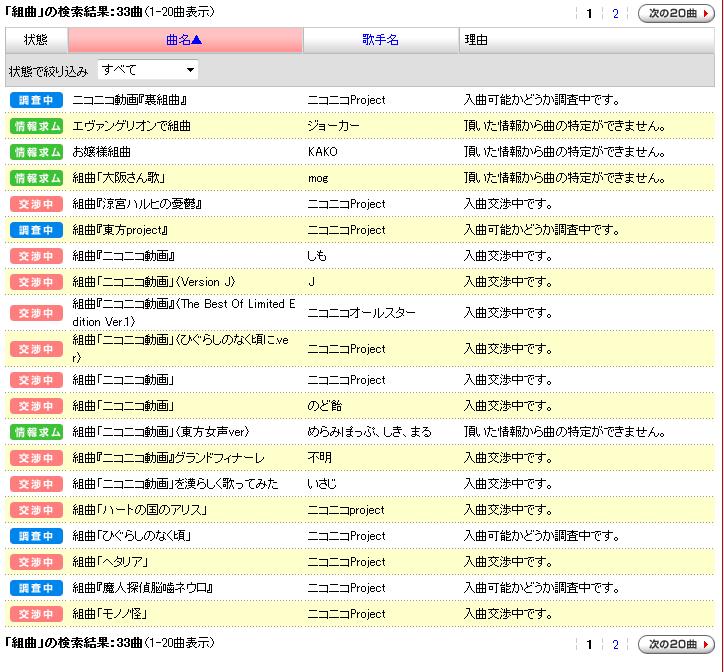The height and width of the screenshot is (672, 724).
Task: Click 情報求ム badge for エヴァンゲリオンで組曲
Action: [x=36, y=126]
